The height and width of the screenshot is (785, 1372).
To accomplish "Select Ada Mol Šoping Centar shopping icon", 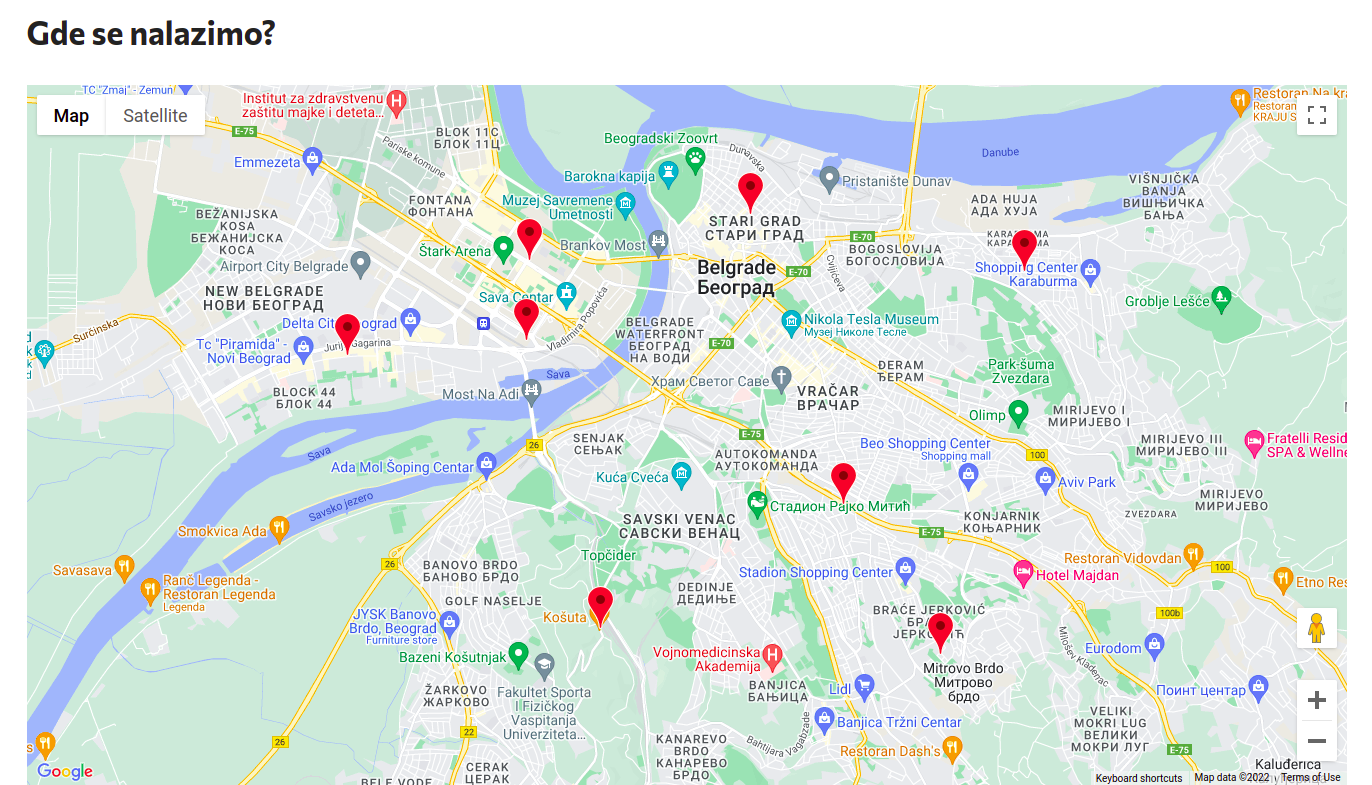I will tap(487, 463).
